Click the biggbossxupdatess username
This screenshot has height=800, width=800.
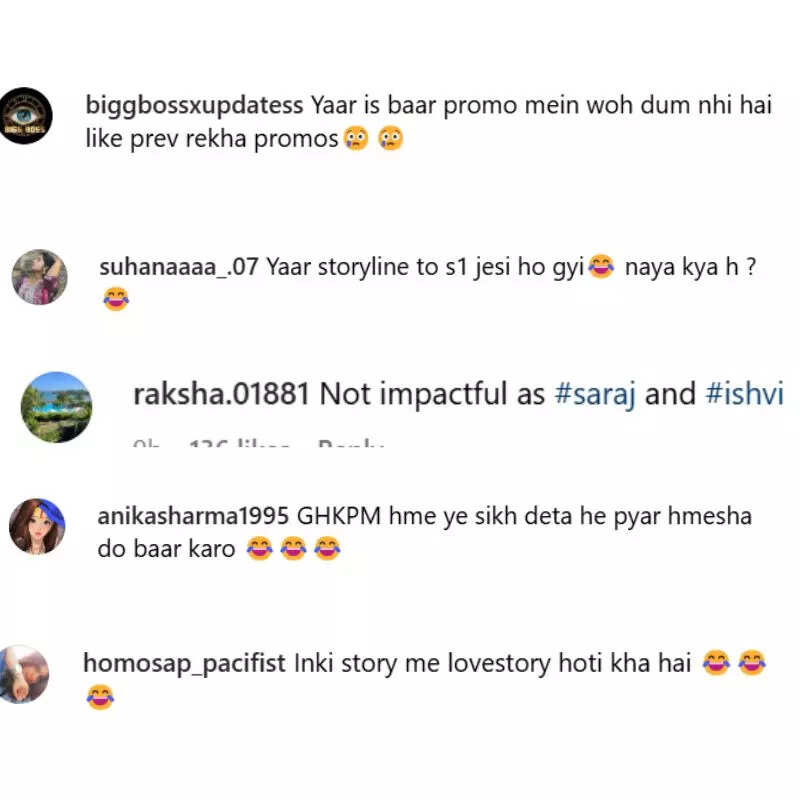[x=194, y=106]
